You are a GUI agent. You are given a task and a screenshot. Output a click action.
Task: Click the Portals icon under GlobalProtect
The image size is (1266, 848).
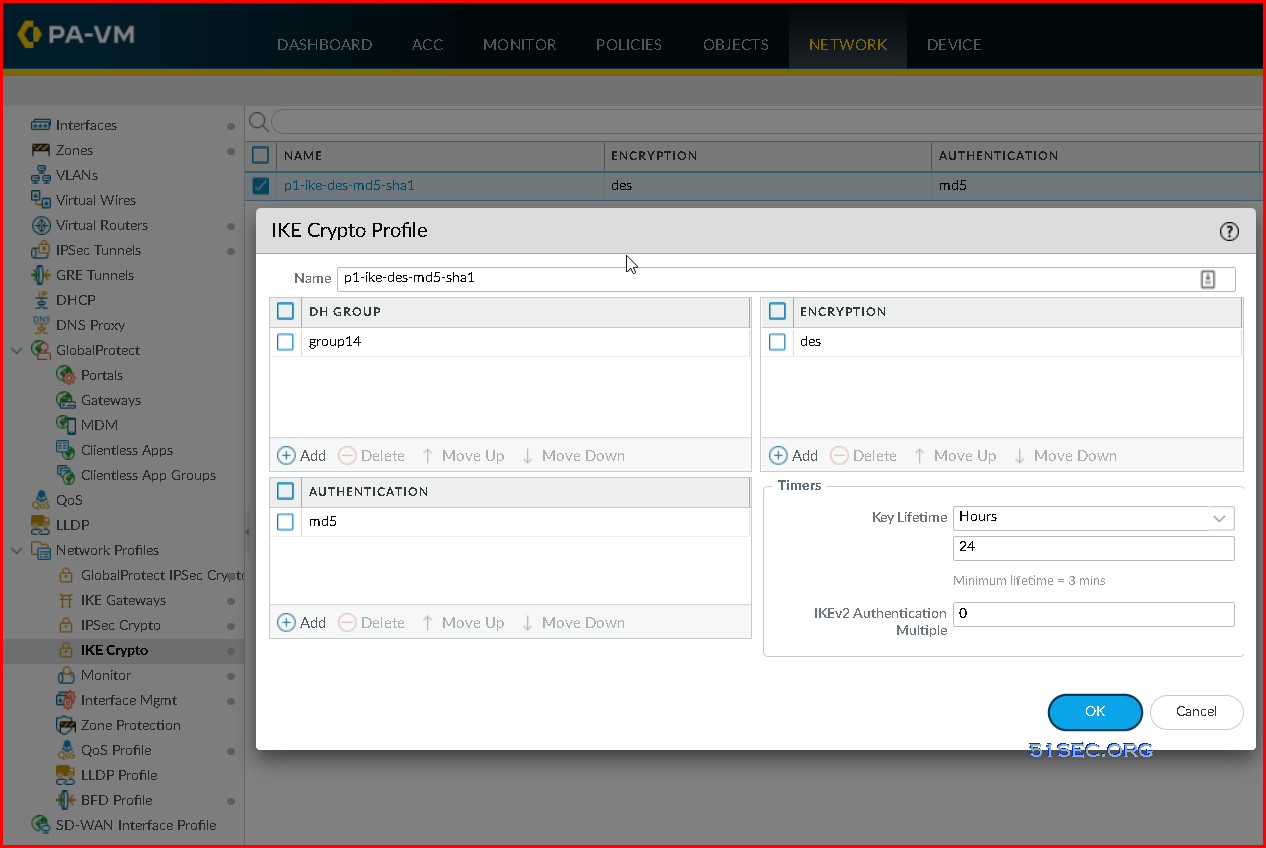(x=66, y=375)
